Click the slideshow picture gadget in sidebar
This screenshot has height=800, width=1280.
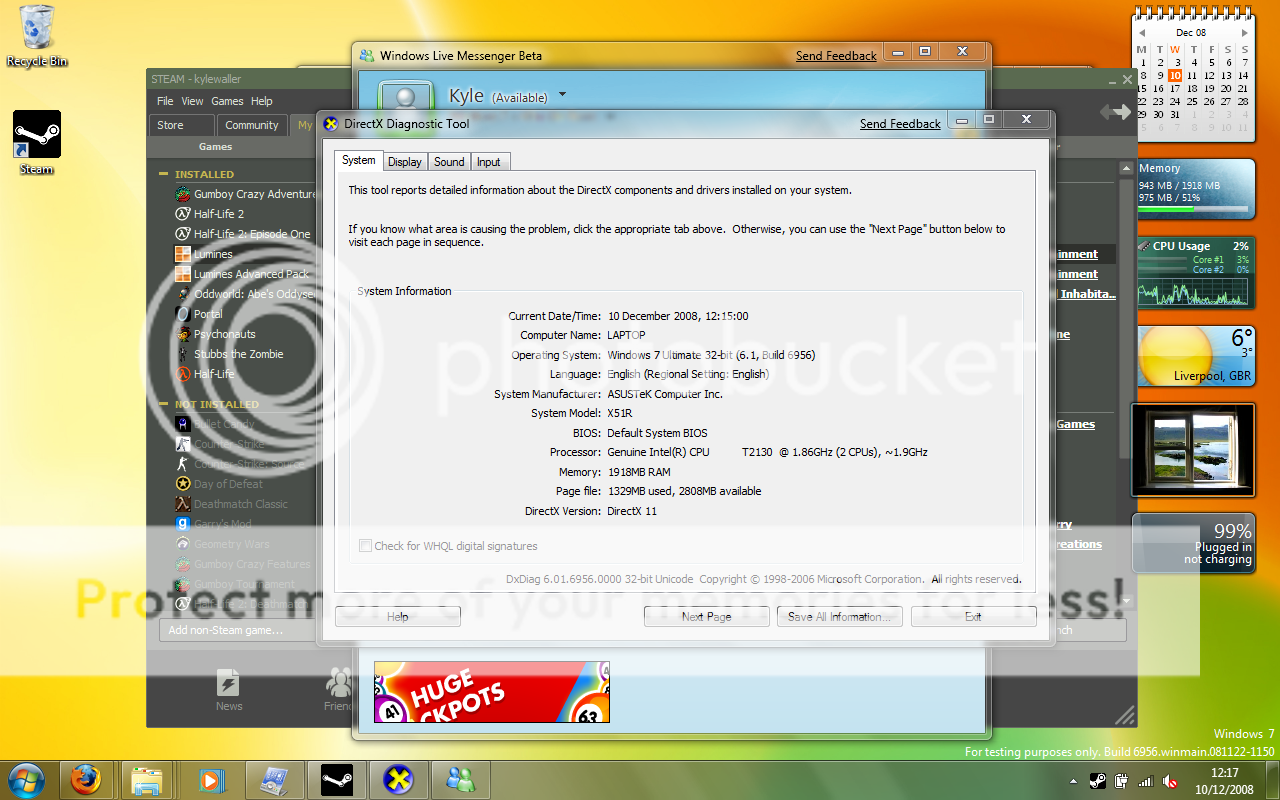tap(1192, 449)
